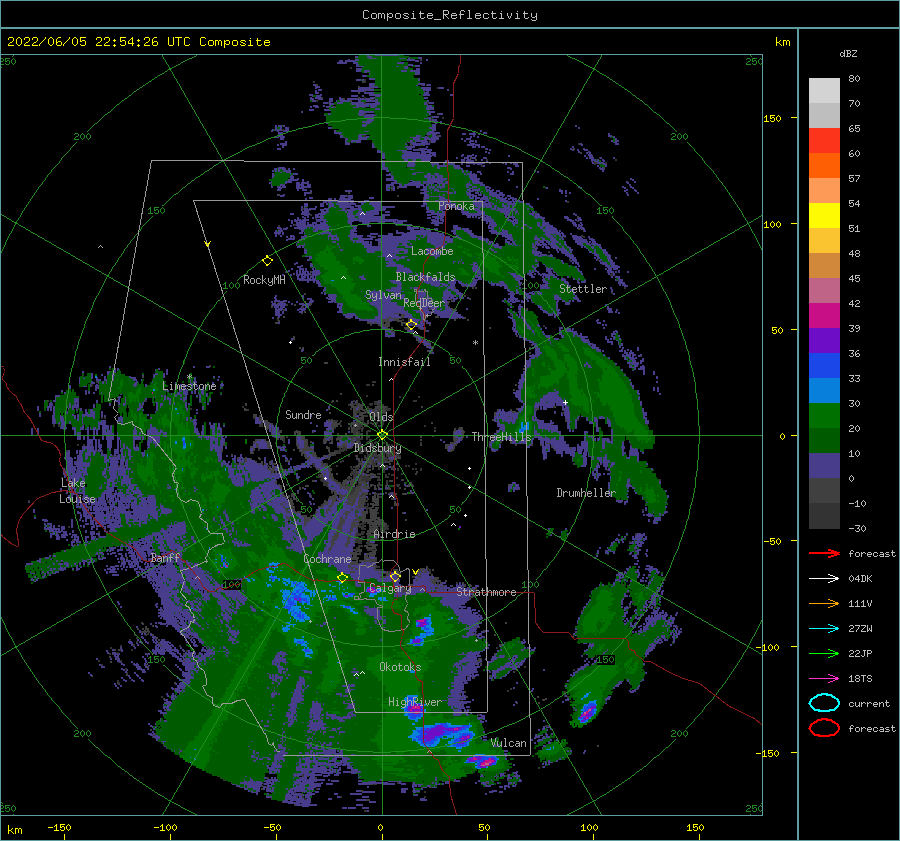Click the Stettler label
This screenshot has height=841, width=900.
[583, 289]
